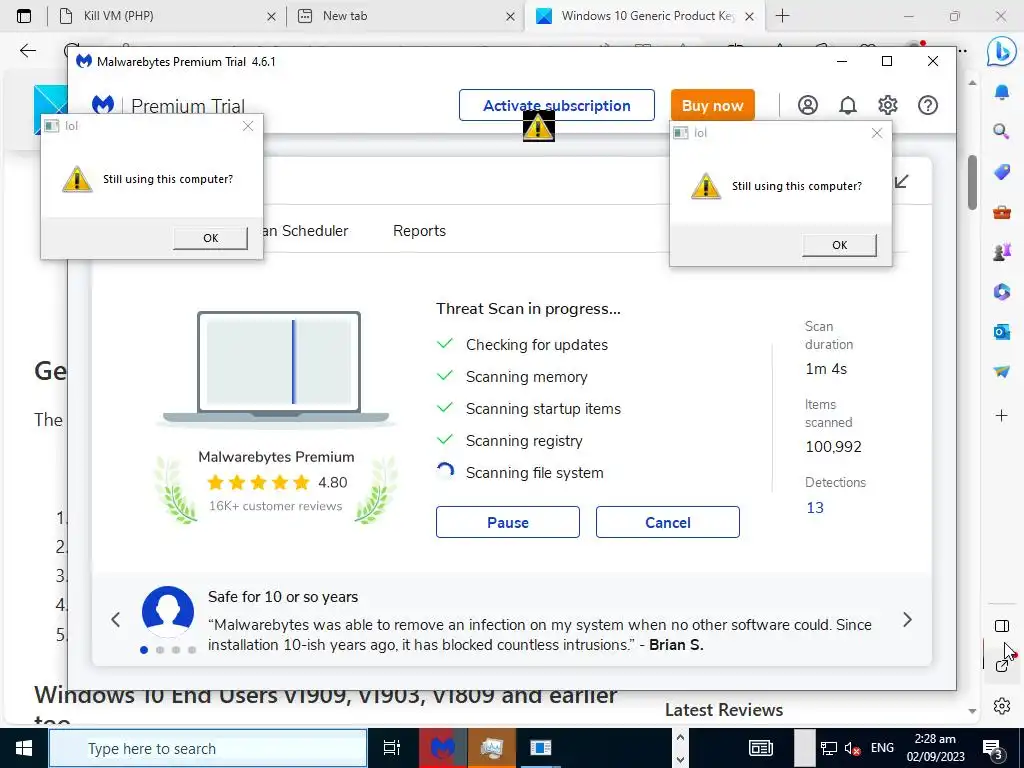The width and height of the screenshot is (1024, 768).
Task: Click Latest Reviews heading on webpage
Action: [724, 710]
